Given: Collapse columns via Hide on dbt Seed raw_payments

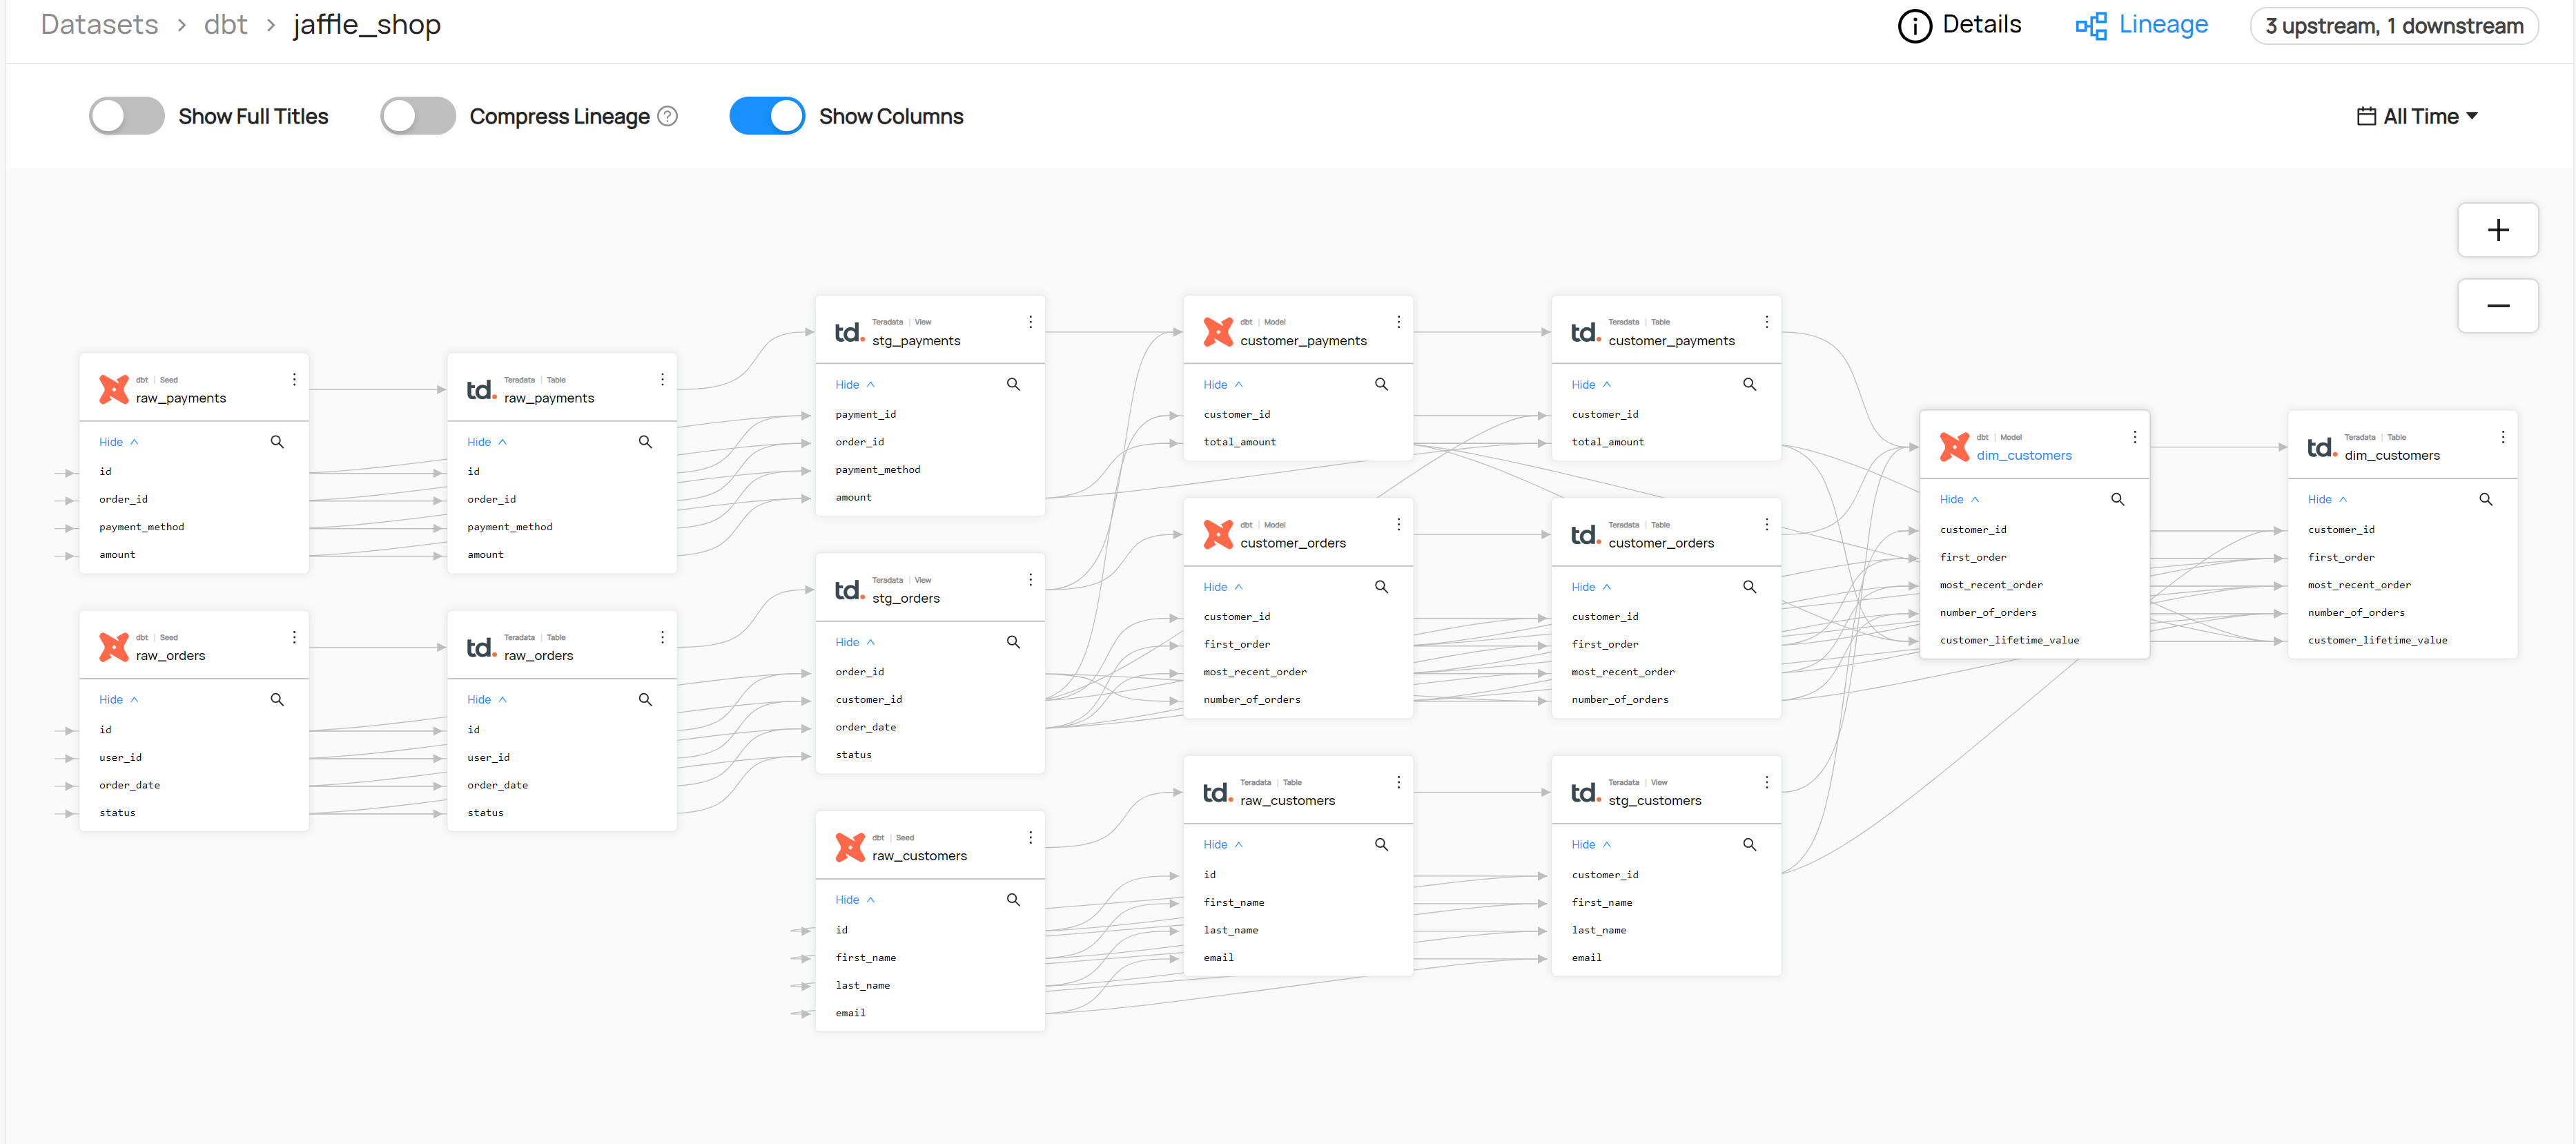Looking at the screenshot, I should click(x=119, y=442).
